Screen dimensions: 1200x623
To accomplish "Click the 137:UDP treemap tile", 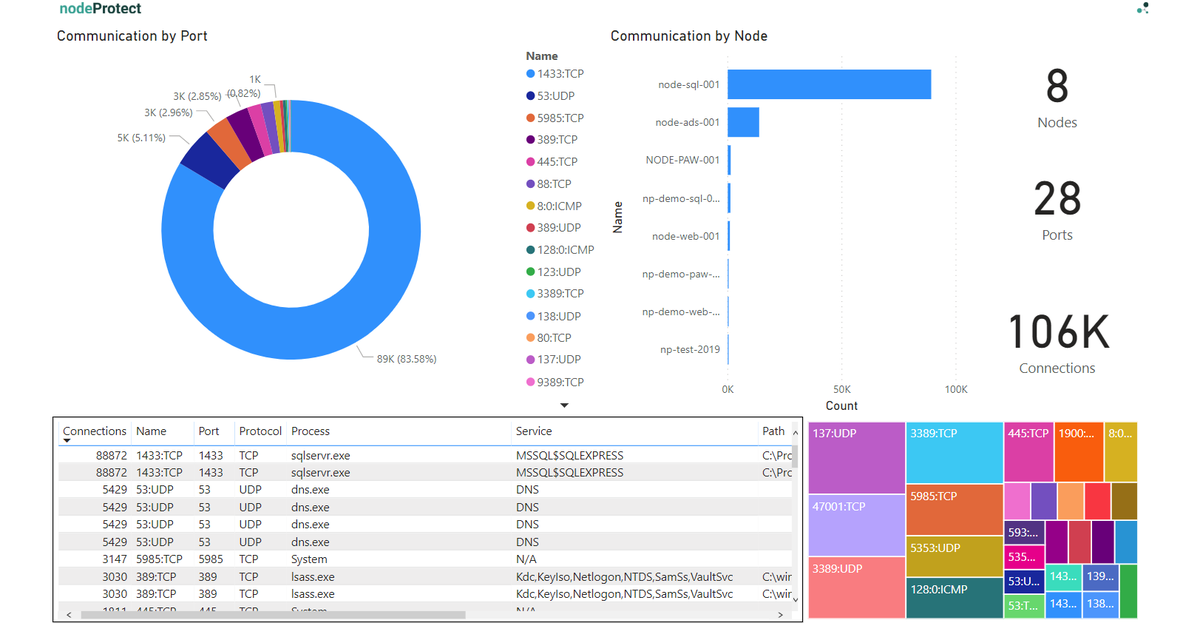I will [856, 457].
